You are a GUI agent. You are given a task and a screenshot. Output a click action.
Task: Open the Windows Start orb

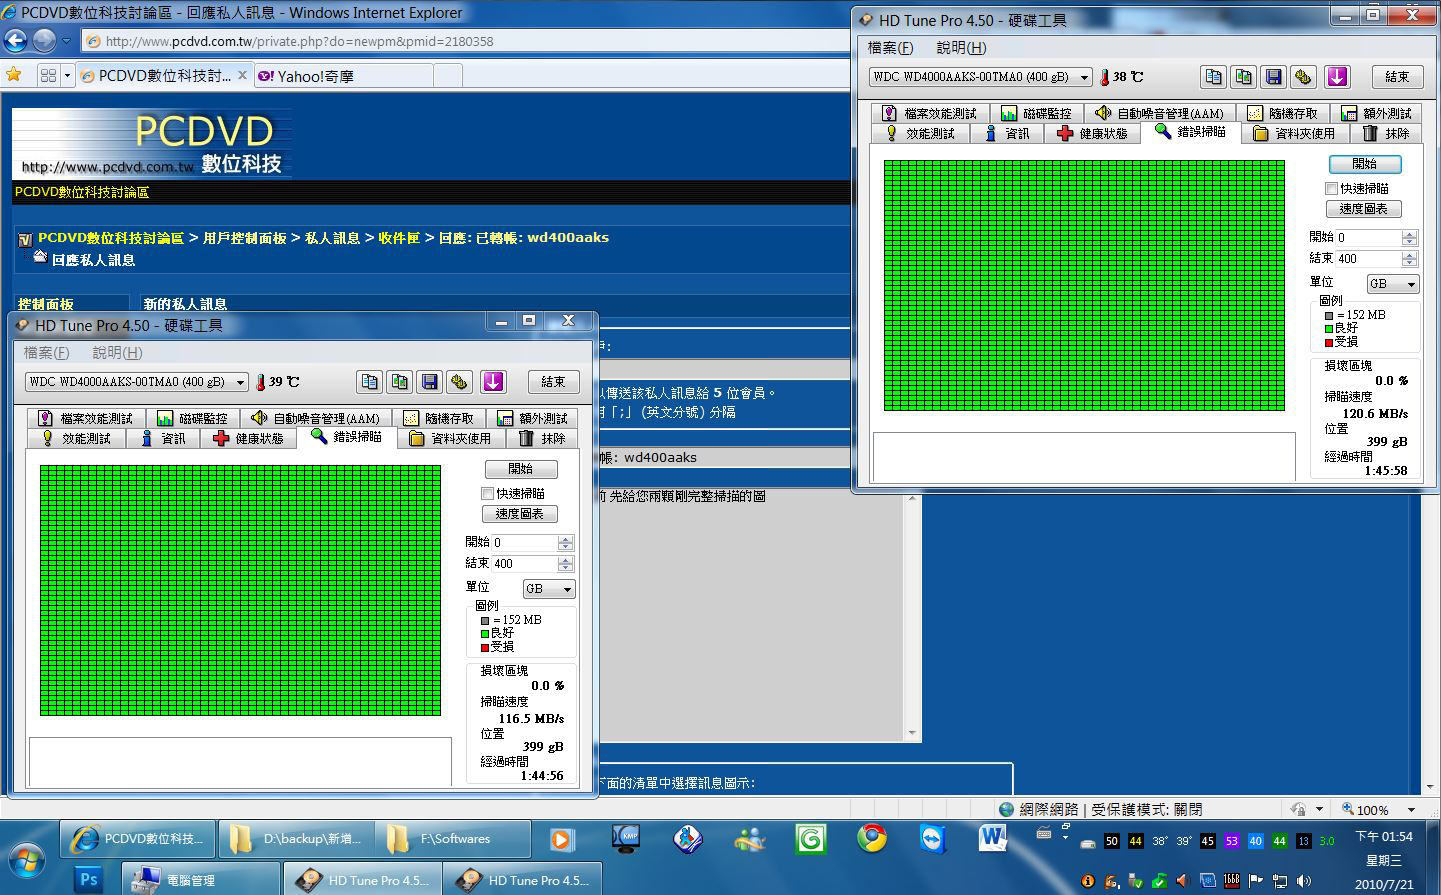(27, 858)
